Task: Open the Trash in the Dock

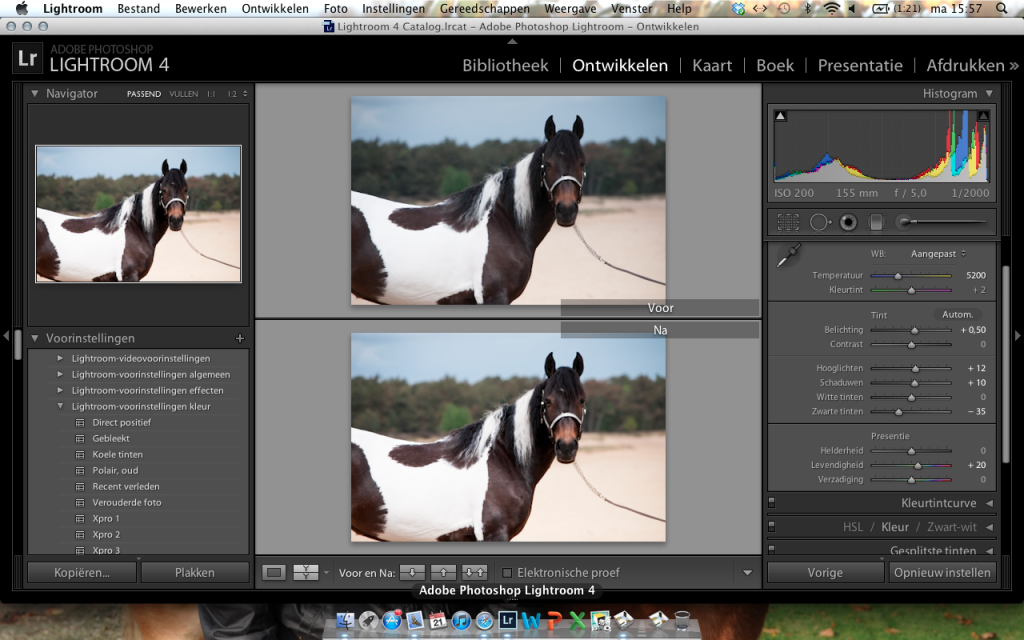Action: [682, 620]
